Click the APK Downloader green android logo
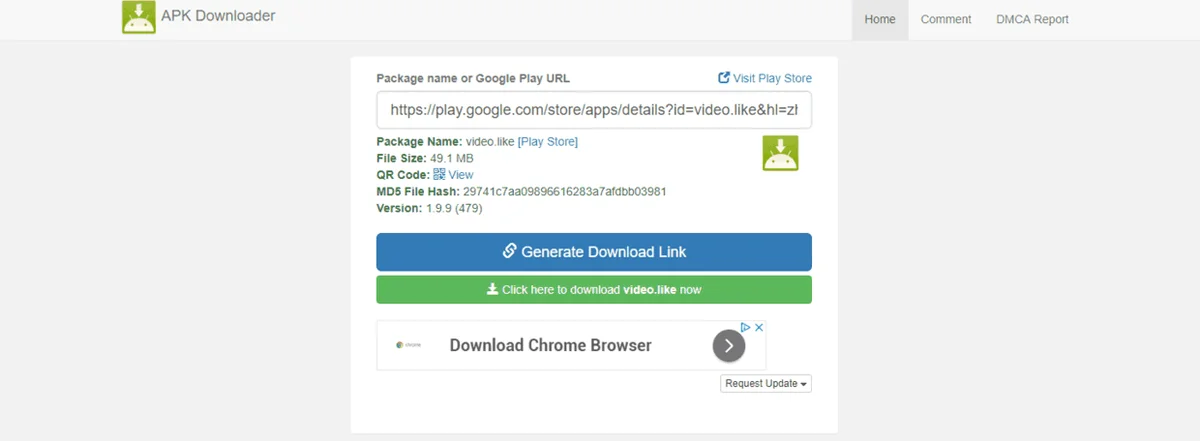The height and width of the screenshot is (441, 1200). [139, 17]
